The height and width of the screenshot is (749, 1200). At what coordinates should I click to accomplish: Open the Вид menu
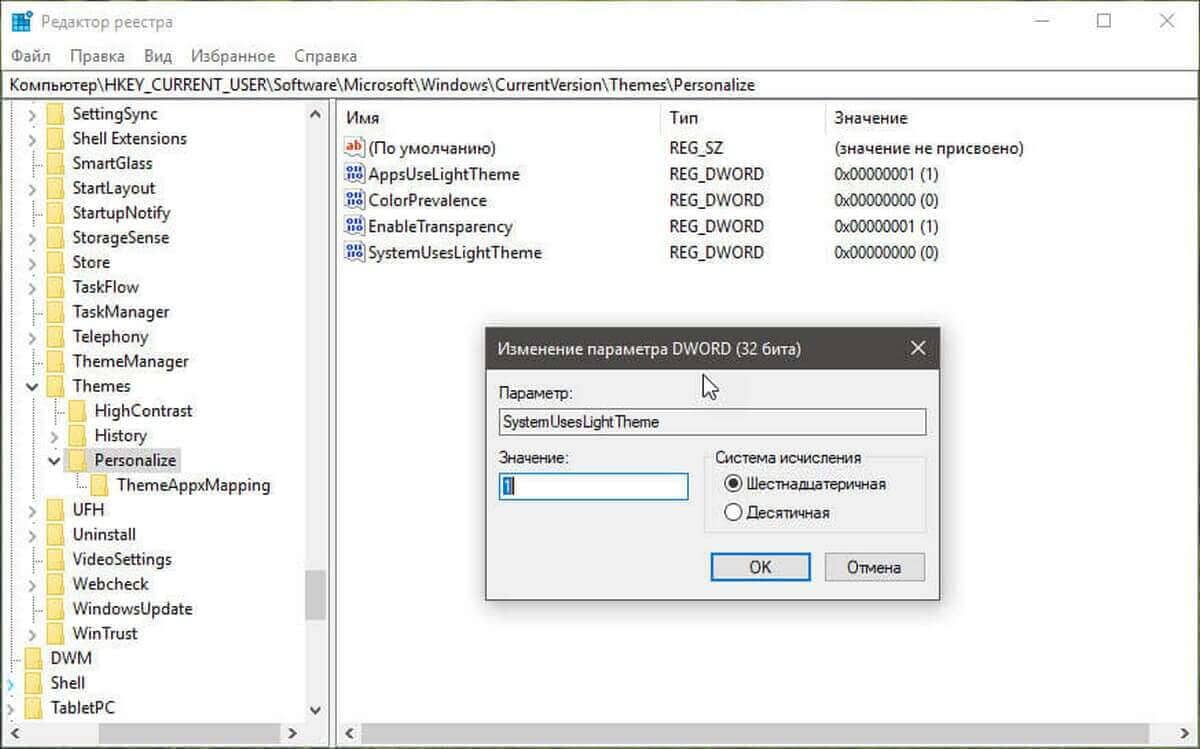(158, 56)
